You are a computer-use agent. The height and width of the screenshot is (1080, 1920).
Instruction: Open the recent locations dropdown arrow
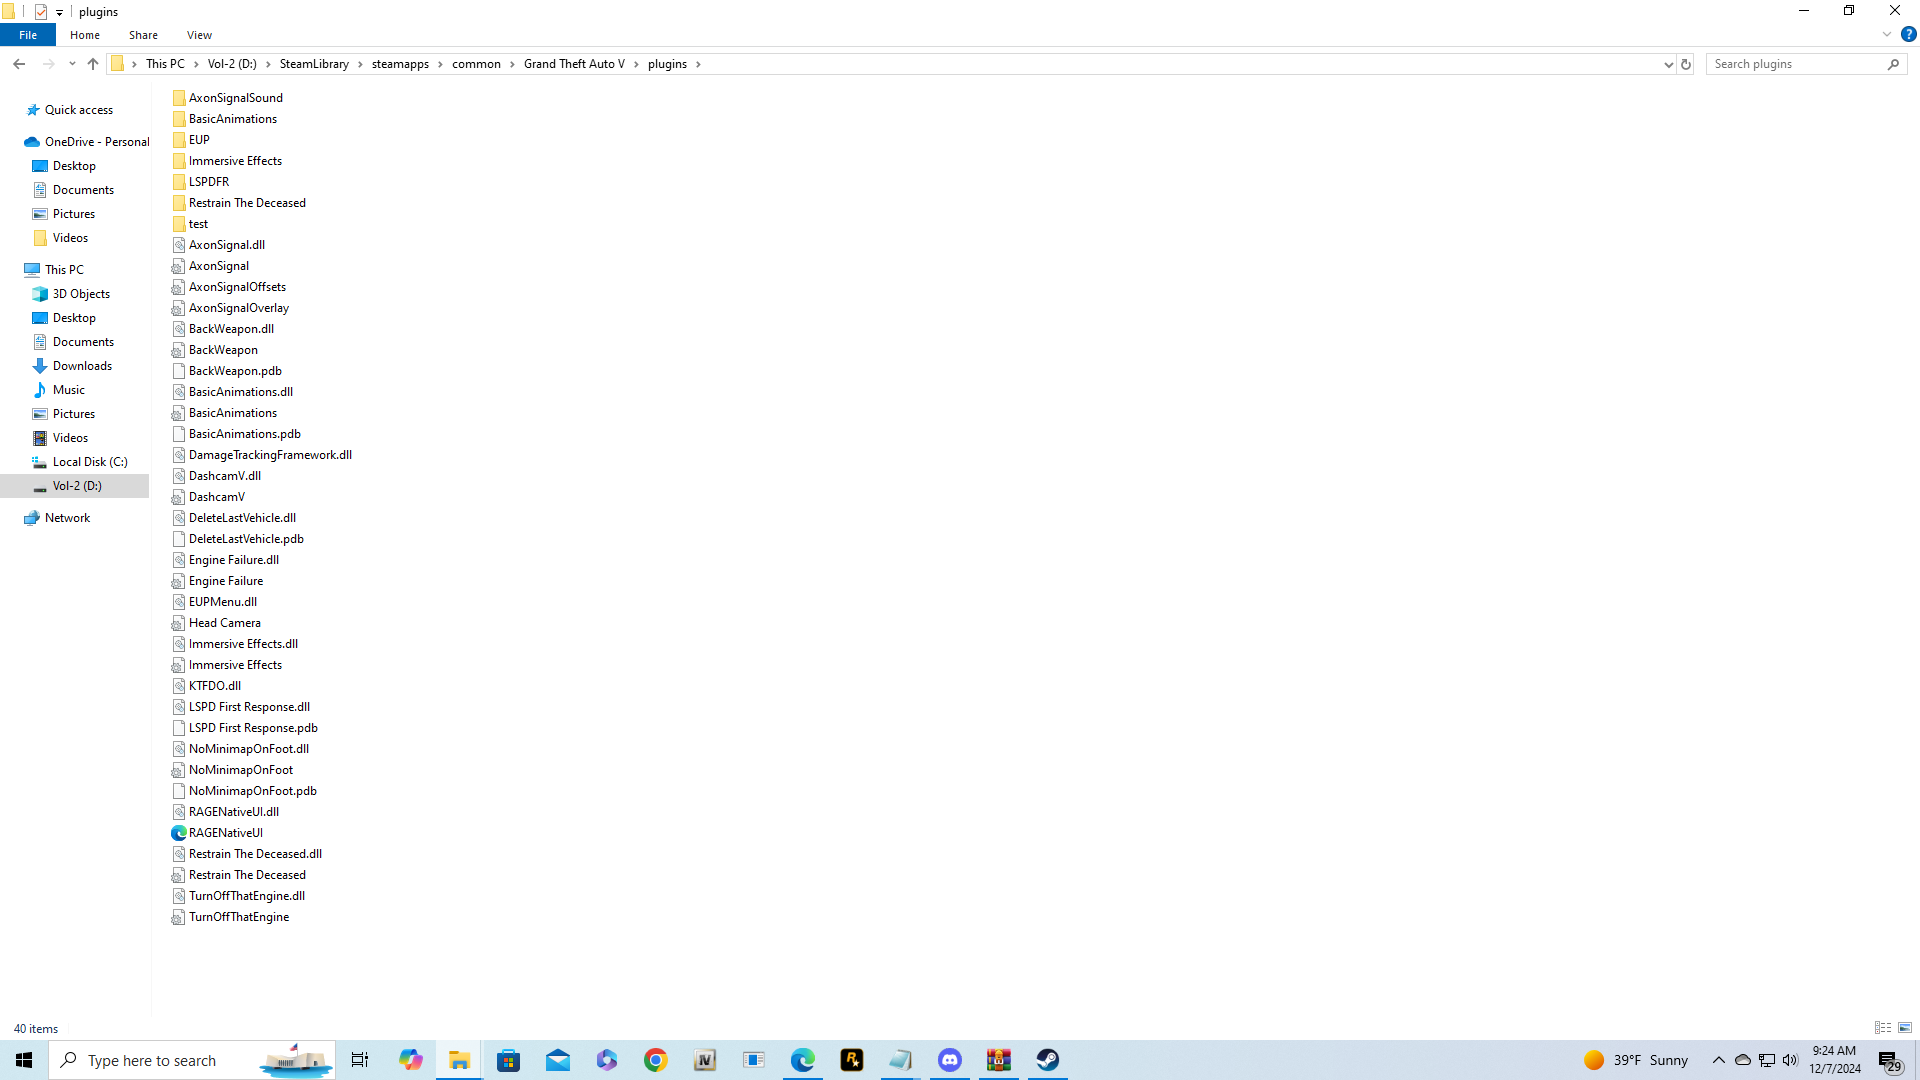[72, 64]
